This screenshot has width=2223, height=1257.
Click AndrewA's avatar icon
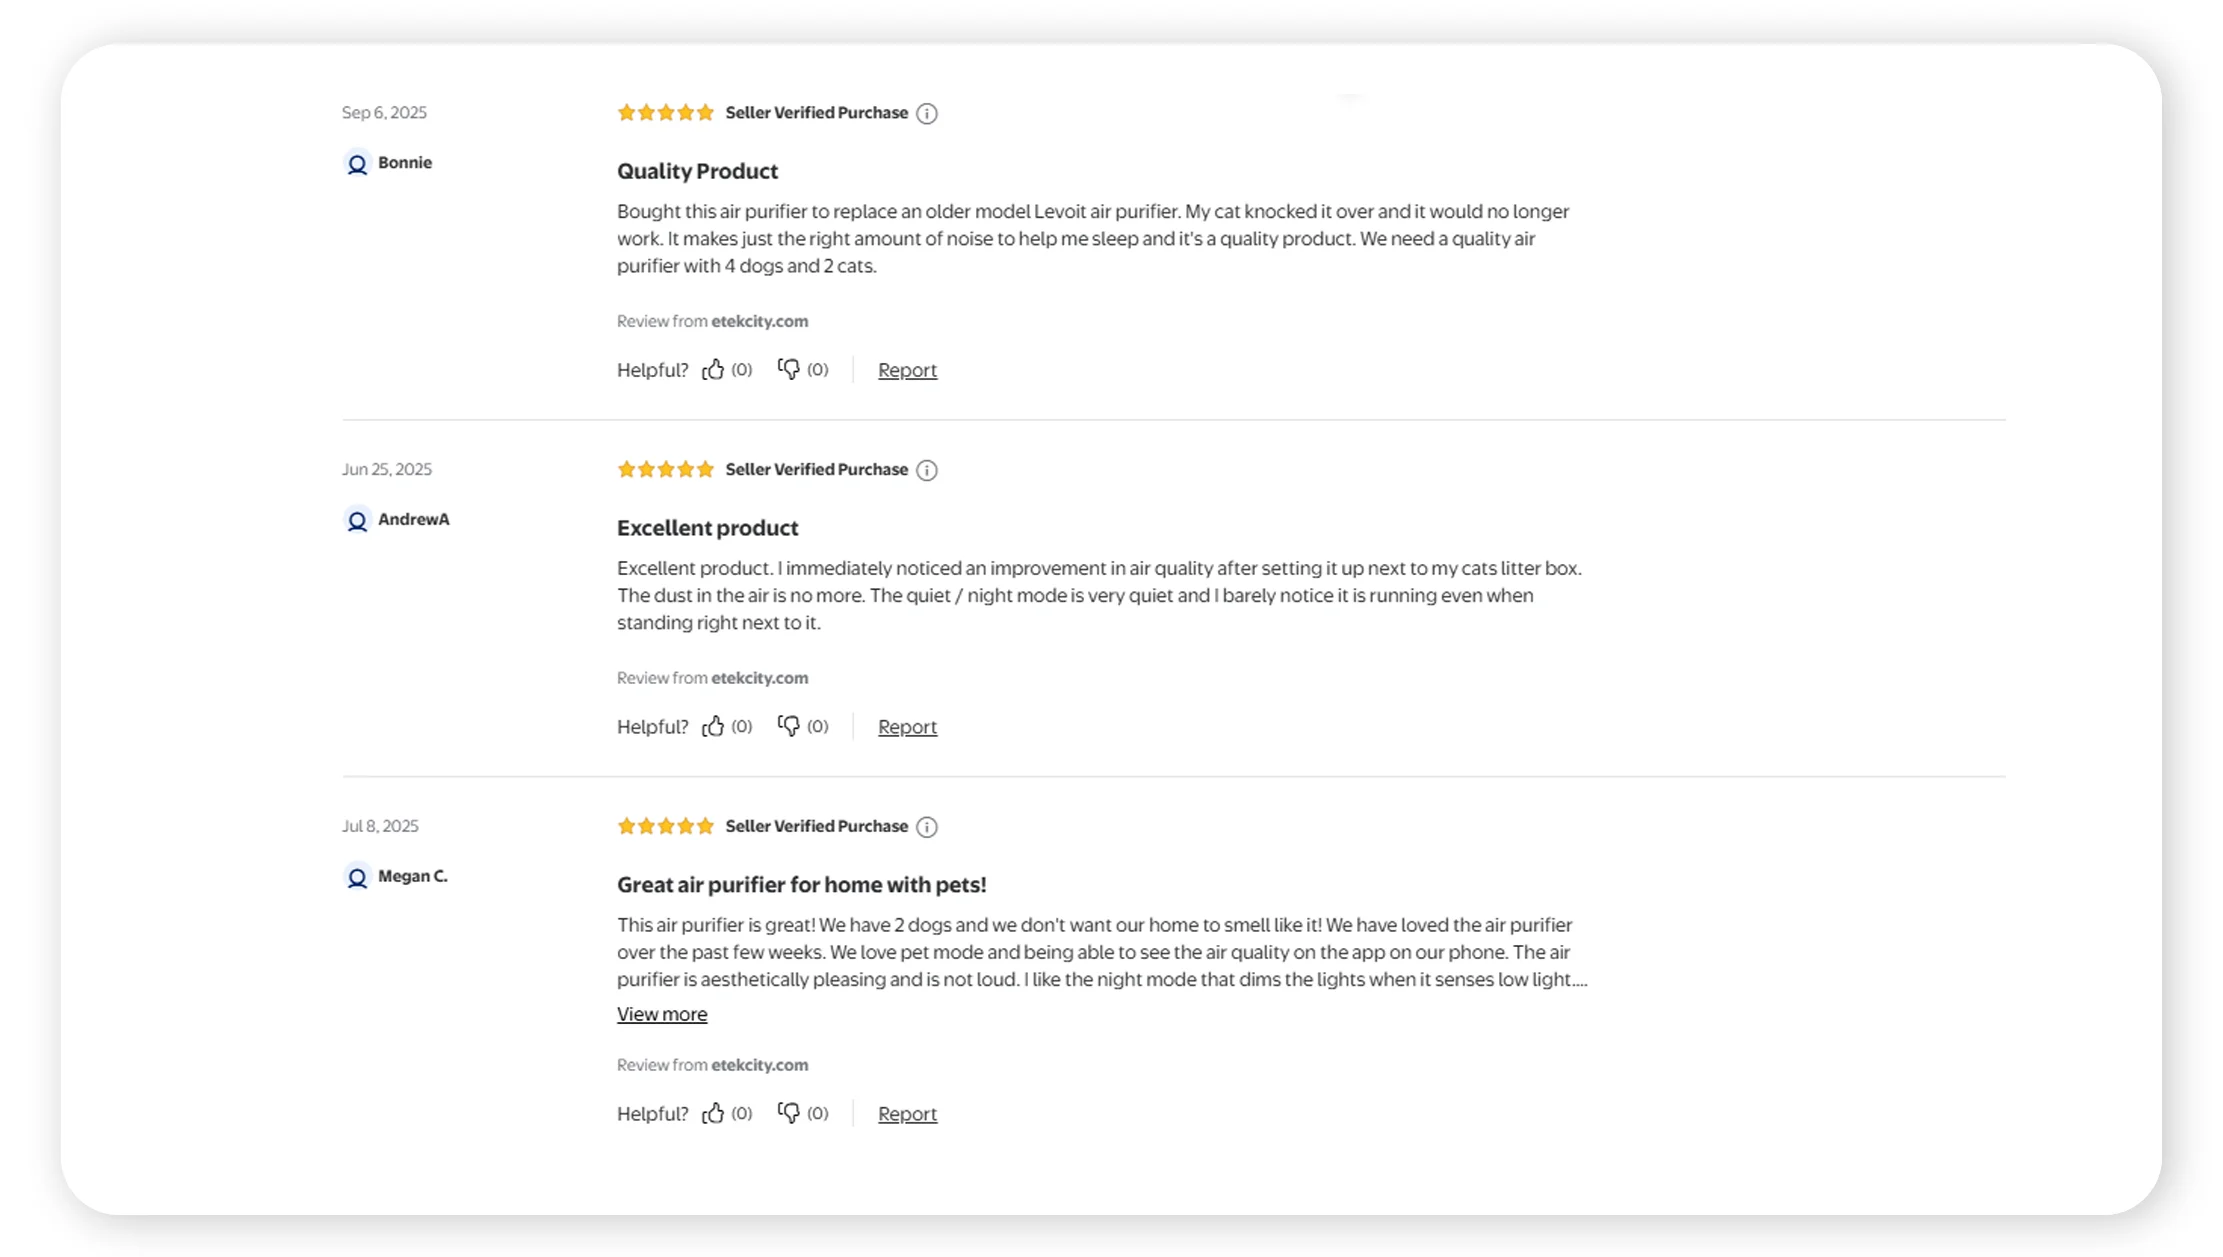pos(357,520)
